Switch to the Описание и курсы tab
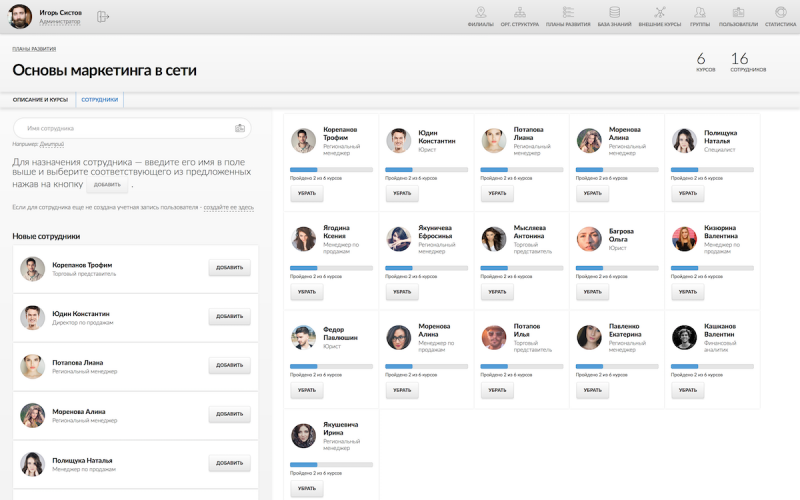Viewport: 800px width, 500px height. coord(40,100)
